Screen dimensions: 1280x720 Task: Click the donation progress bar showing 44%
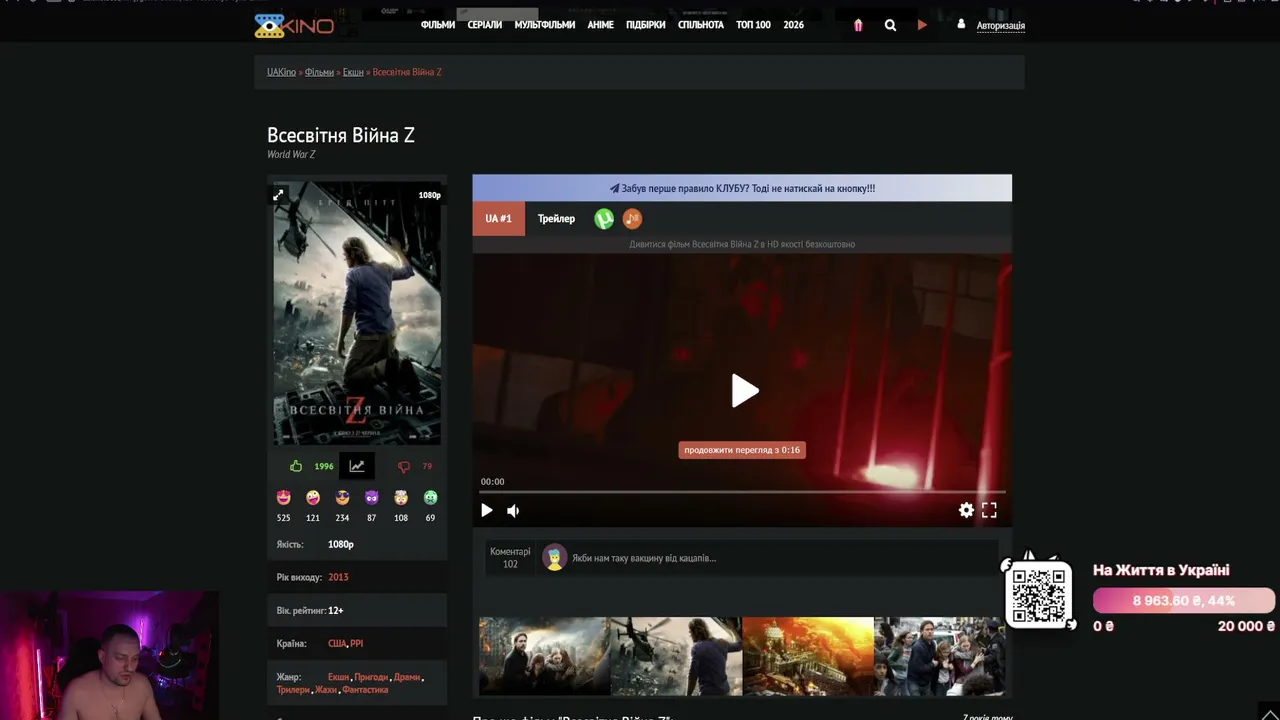(1184, 601)
